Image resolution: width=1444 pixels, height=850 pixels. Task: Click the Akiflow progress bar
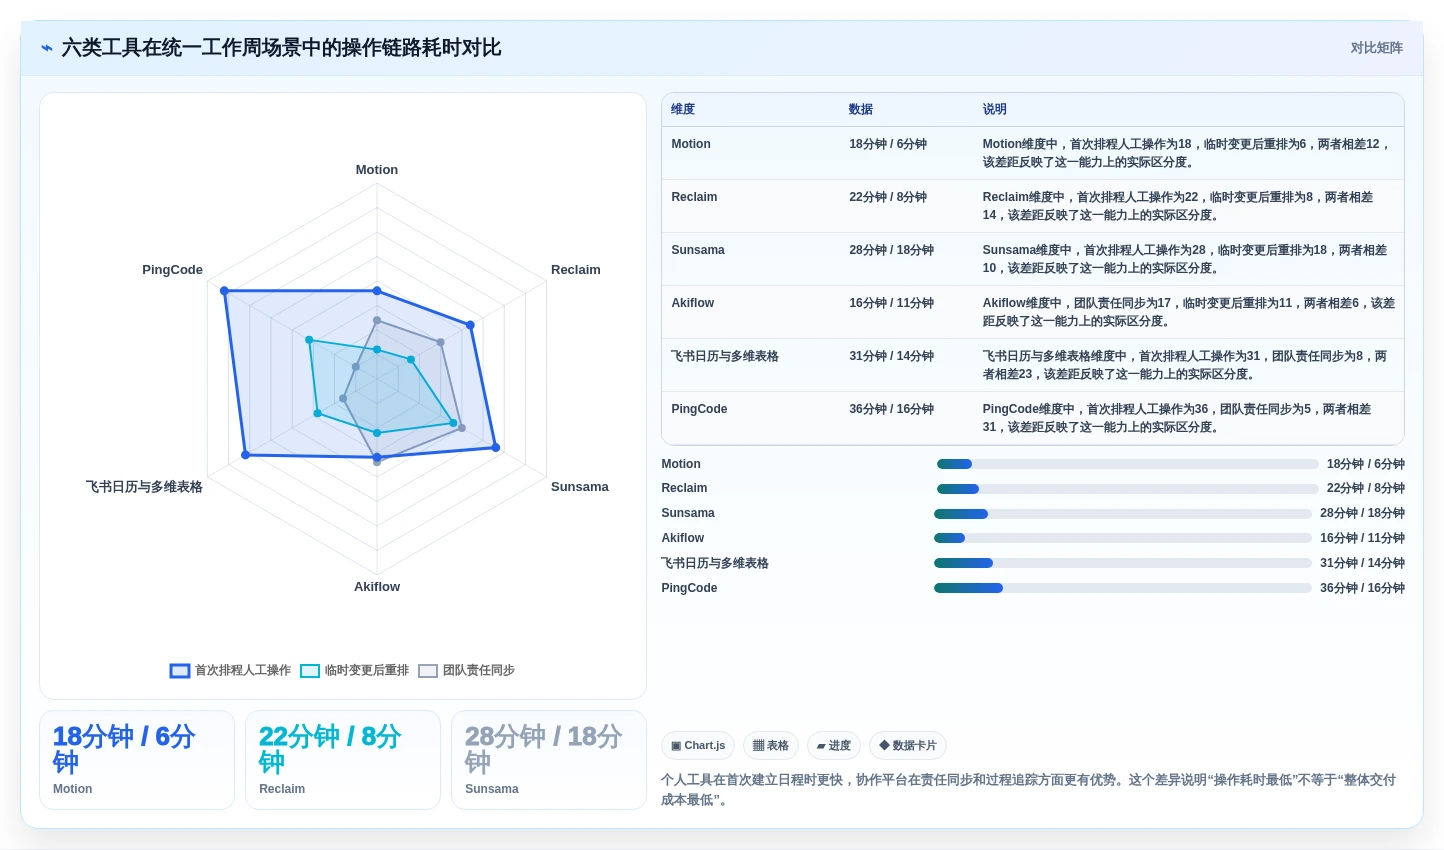click(1123, 538)
